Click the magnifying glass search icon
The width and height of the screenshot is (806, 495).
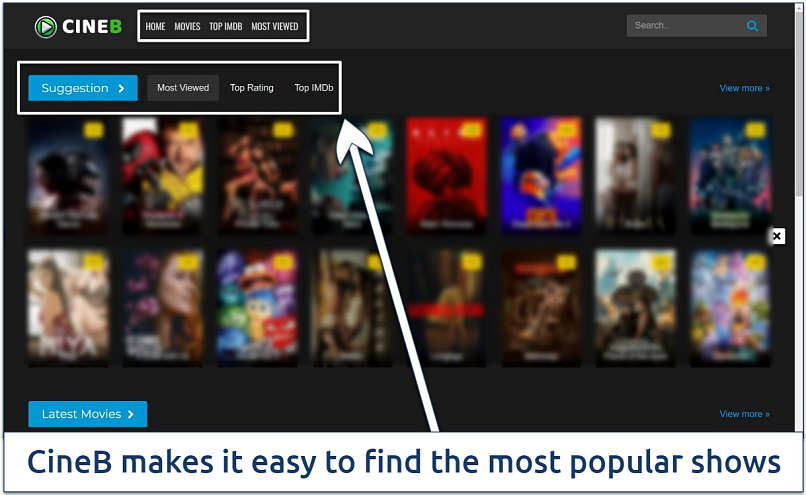[752, 26]
